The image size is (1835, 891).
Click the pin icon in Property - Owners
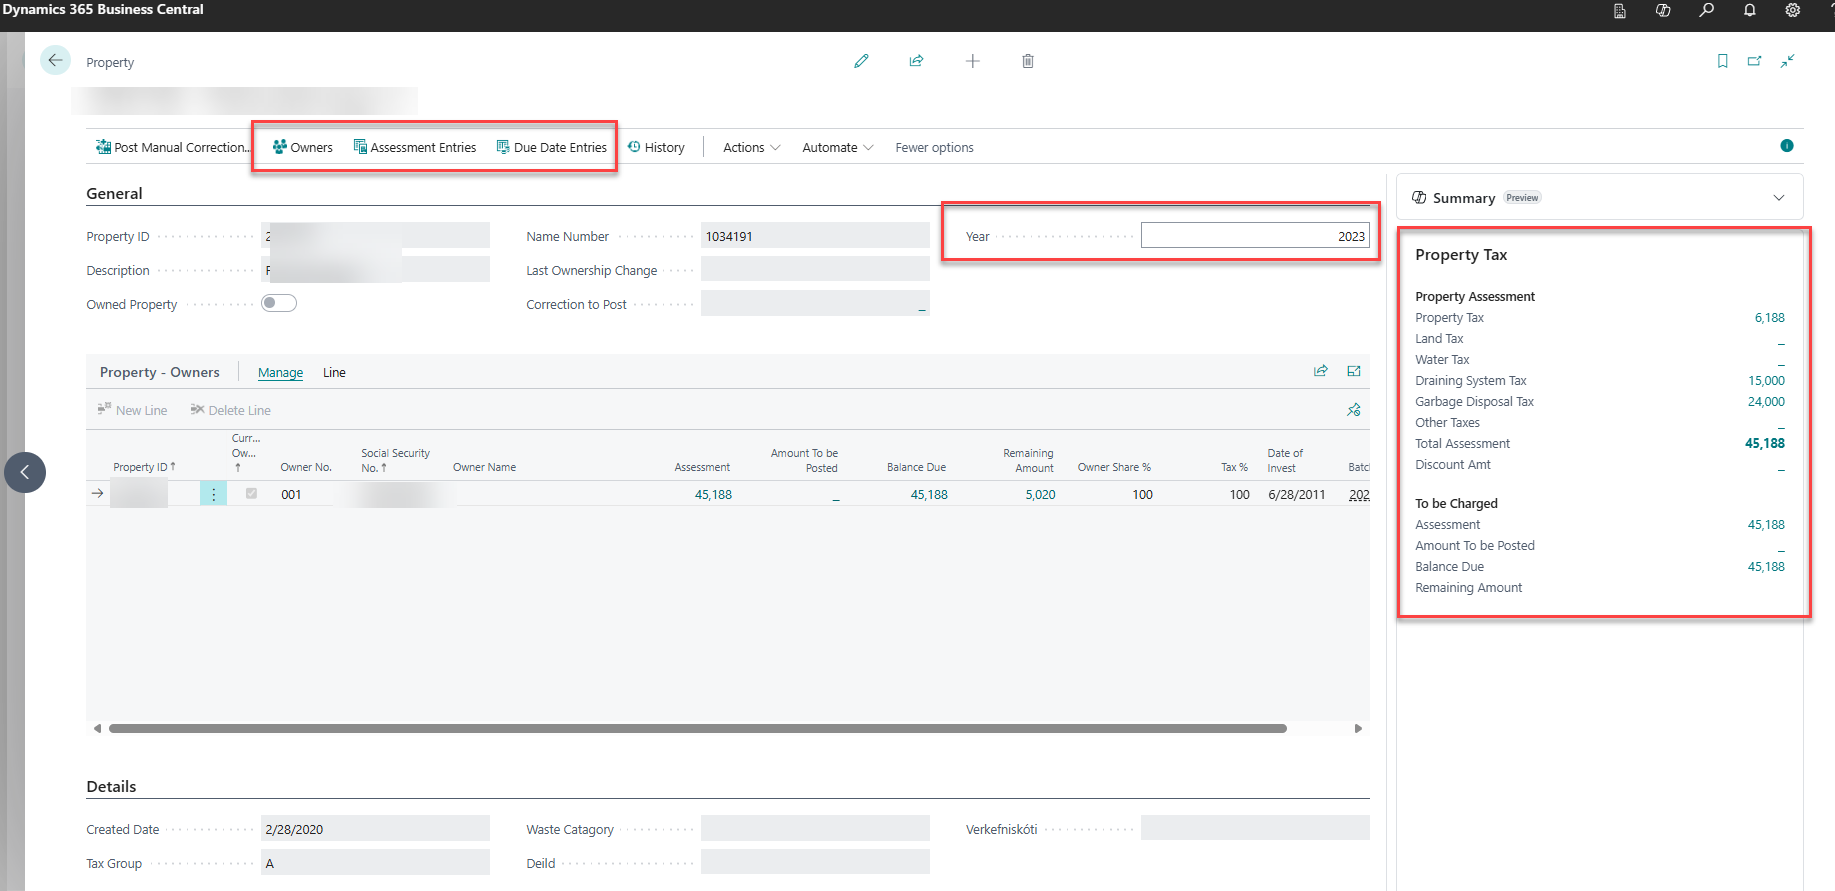click(x=1354, y=410)
